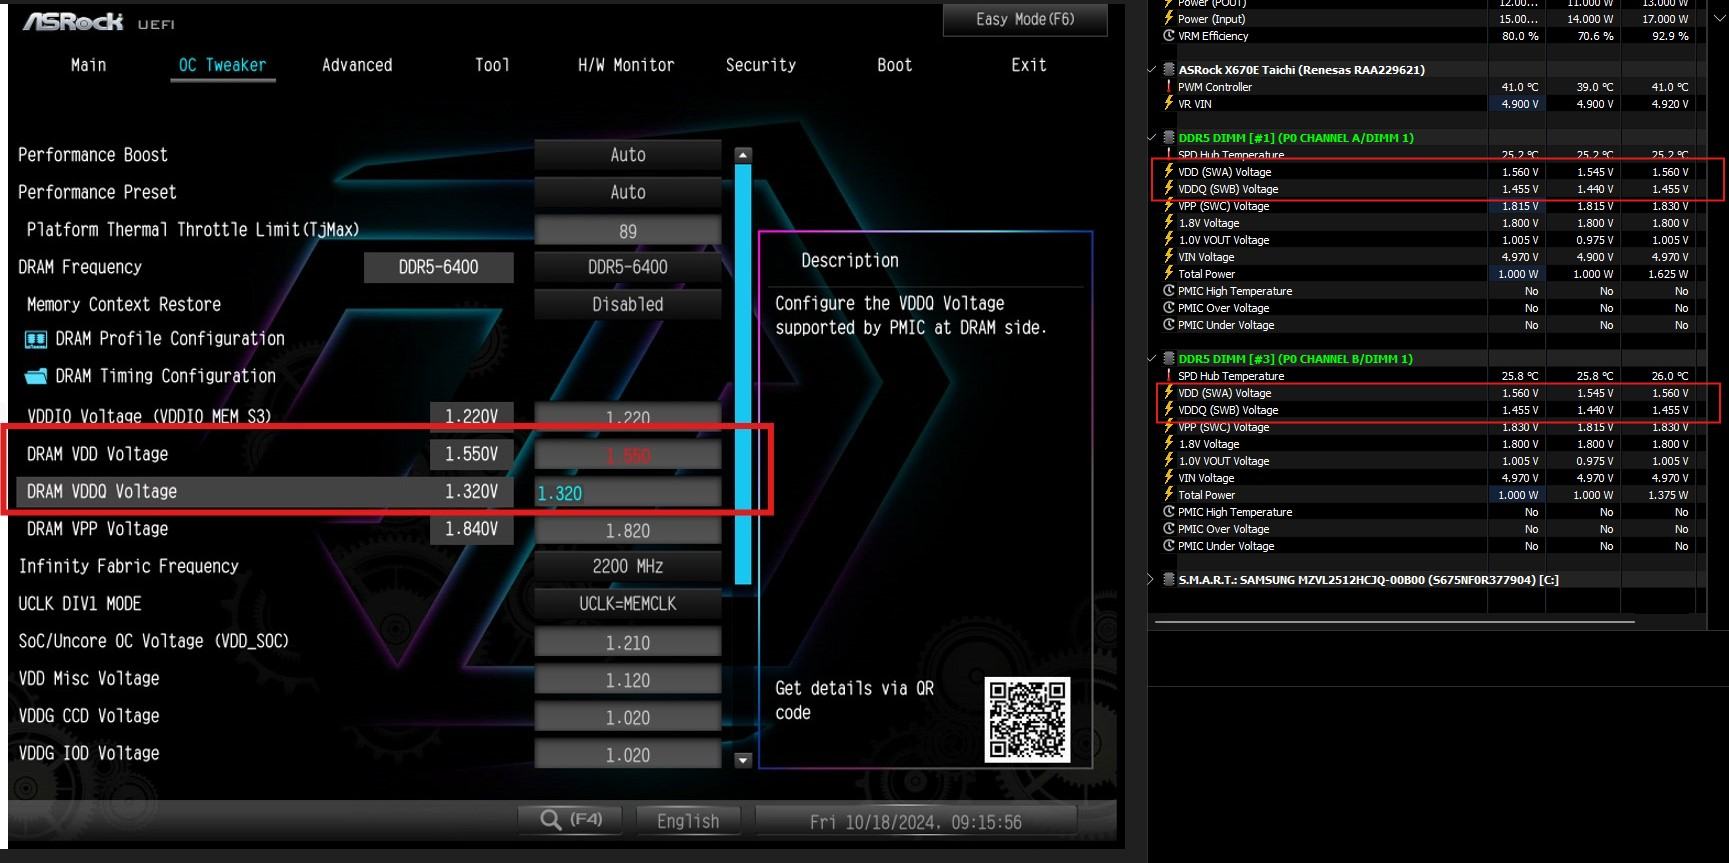Screen dimensions: 1729x863
Task: Change Memory Context Restore Disabled option
Action: click(x=628, y=304)
